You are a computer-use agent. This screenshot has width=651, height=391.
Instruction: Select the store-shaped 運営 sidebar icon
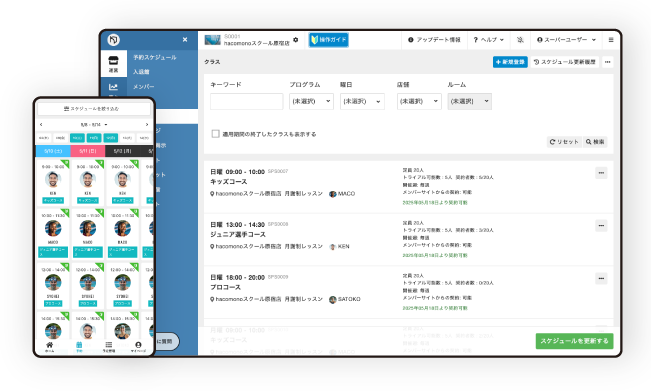point(113,64)
